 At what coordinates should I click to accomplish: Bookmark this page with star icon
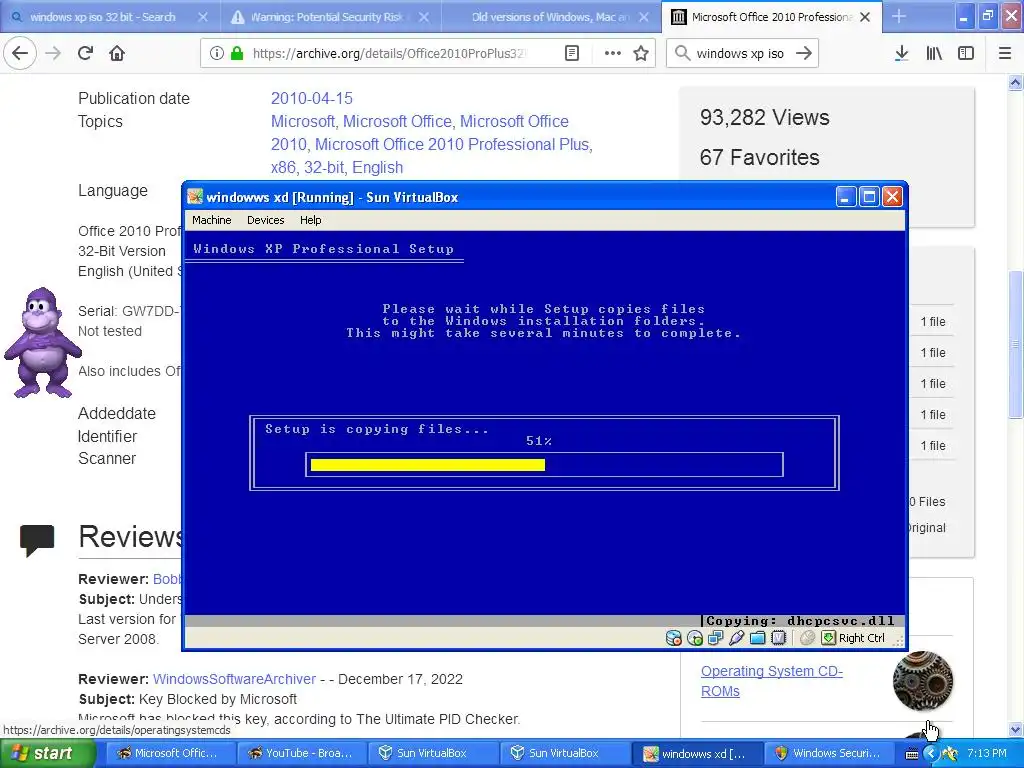641,53
